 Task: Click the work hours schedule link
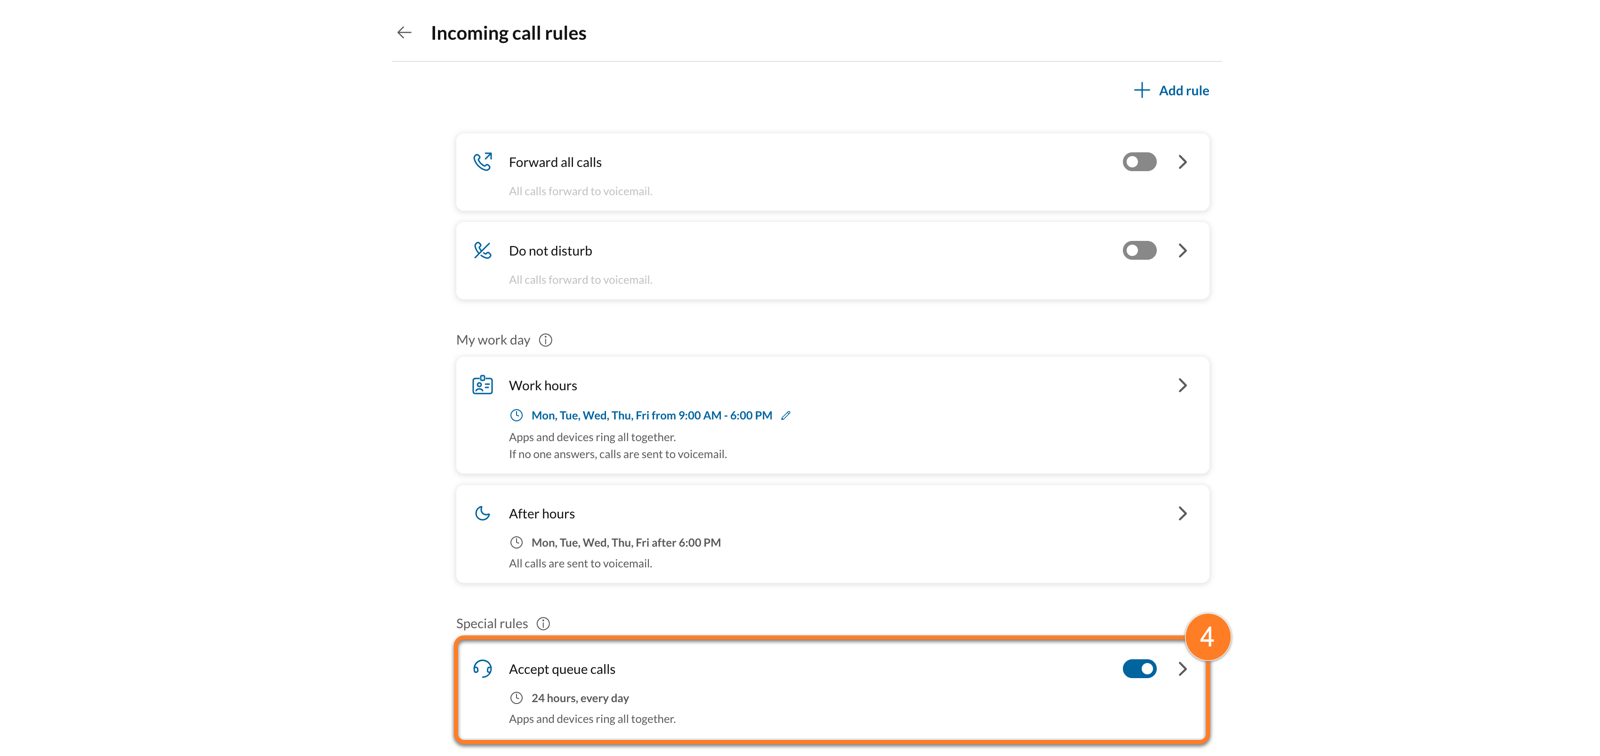point(651,416)
